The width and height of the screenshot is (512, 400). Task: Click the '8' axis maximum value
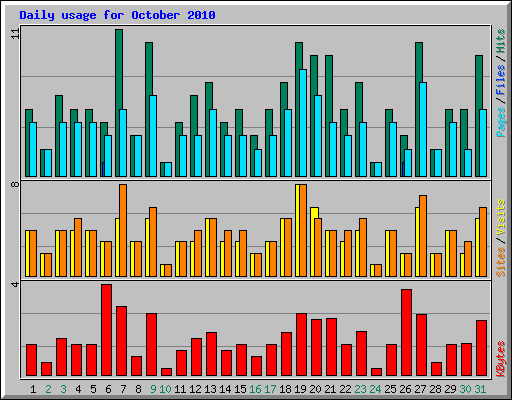tap(15, 184)
